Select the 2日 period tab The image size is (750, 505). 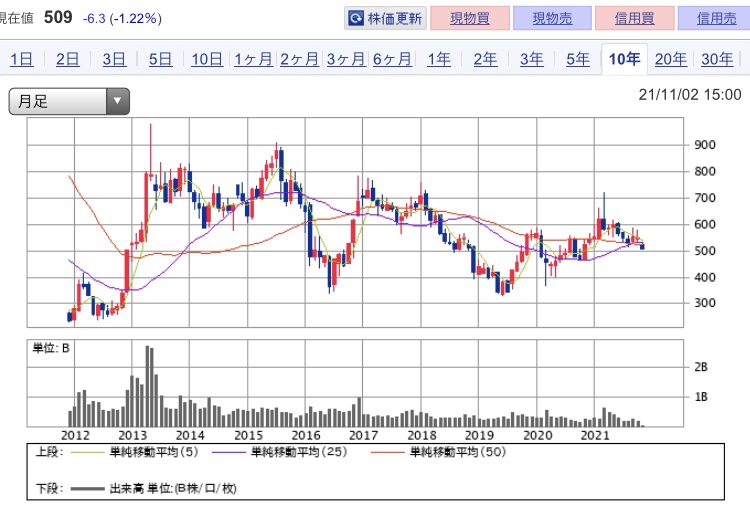click(x=67, y=59)
